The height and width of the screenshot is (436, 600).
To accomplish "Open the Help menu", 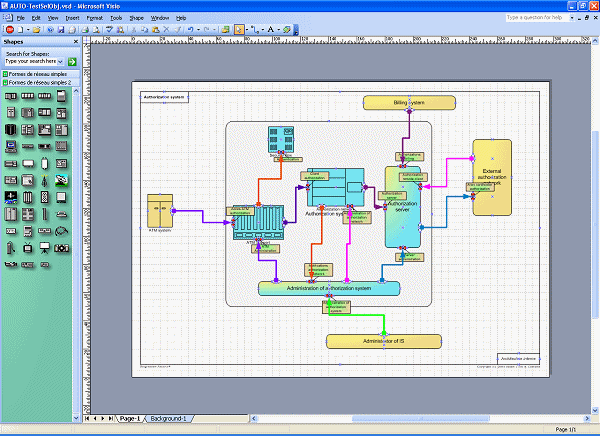I will (x=181, y=18).
